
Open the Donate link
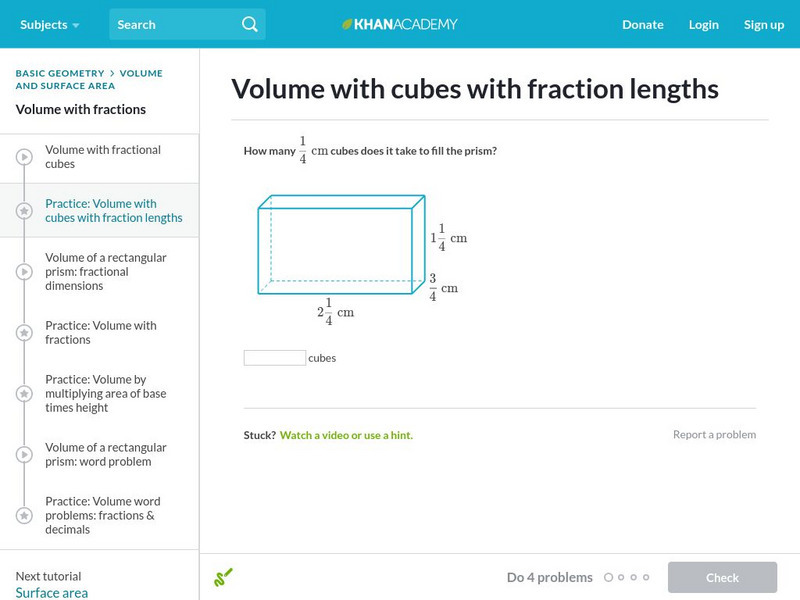pyautogui.click(x=642, y=24)
